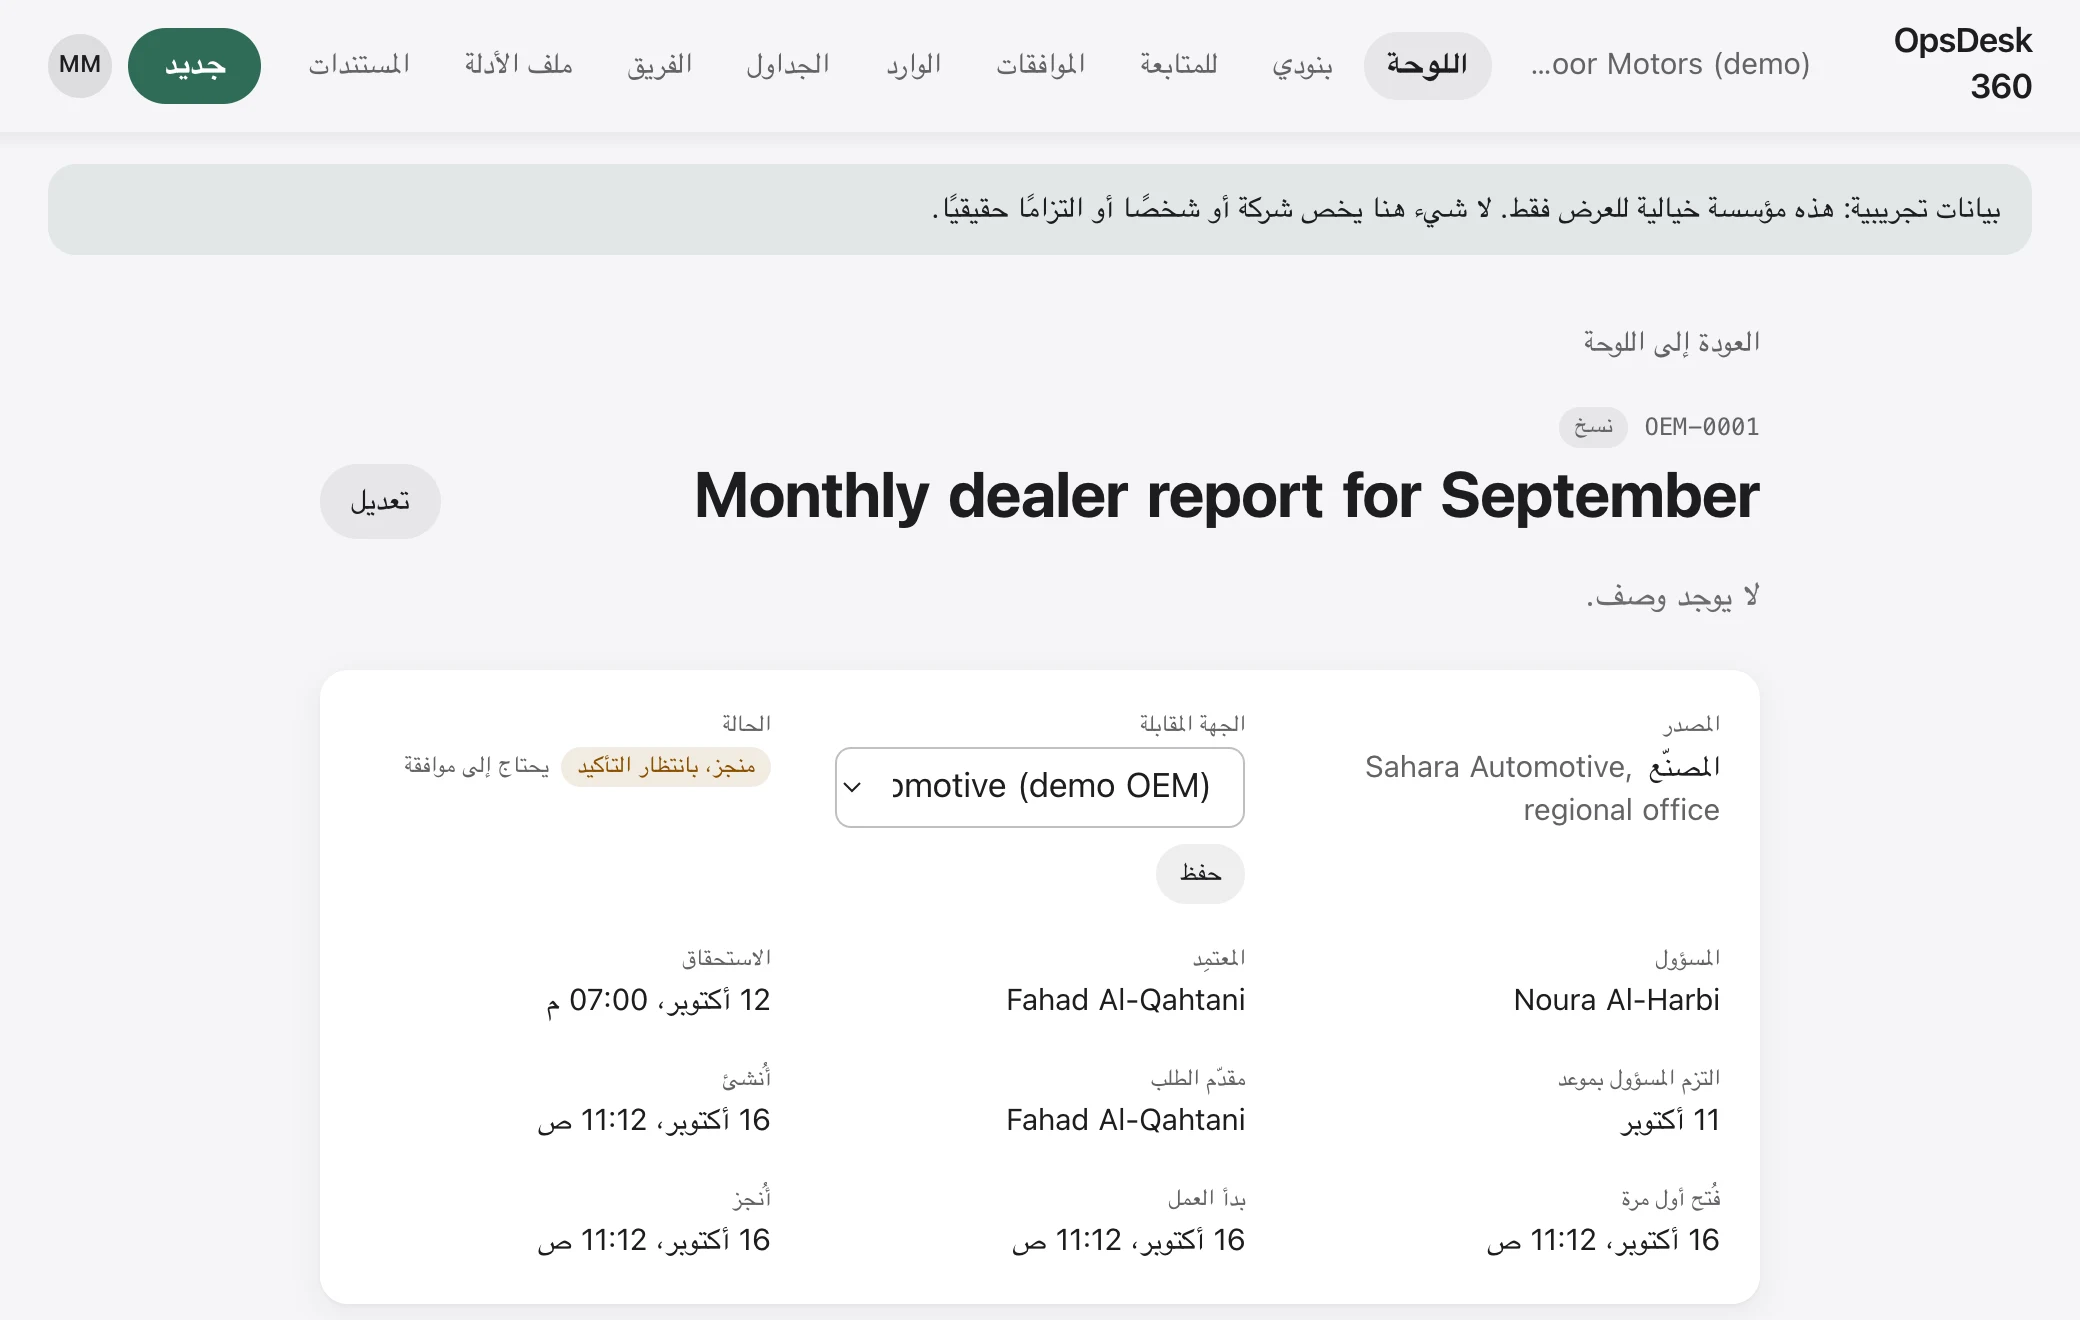The image size is (2080, 1320).
Task: Click the green جديد (New) button
Action: pyautogui.click(x=194, y=65)
